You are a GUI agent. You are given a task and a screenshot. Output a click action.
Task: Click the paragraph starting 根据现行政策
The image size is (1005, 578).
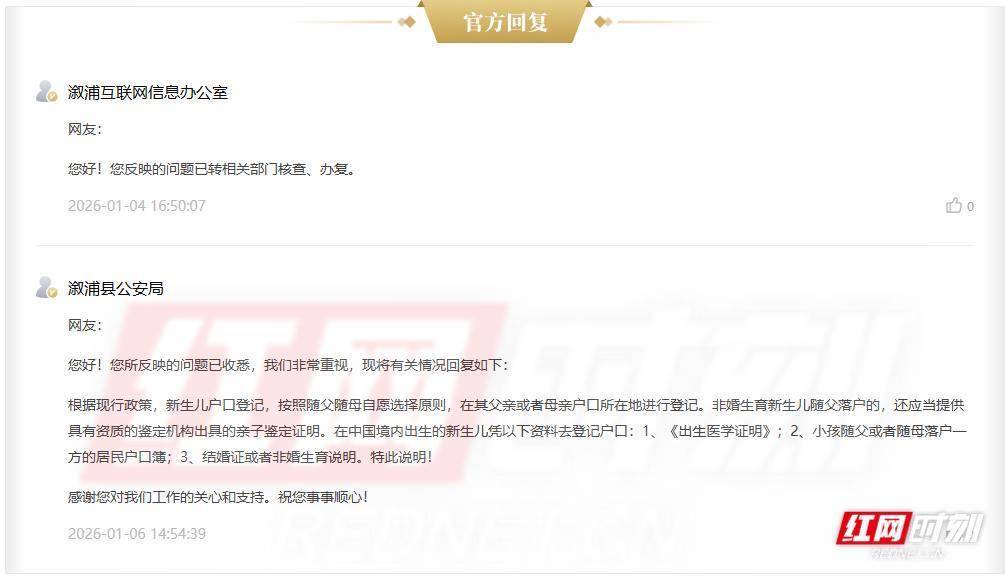point(517,431)
